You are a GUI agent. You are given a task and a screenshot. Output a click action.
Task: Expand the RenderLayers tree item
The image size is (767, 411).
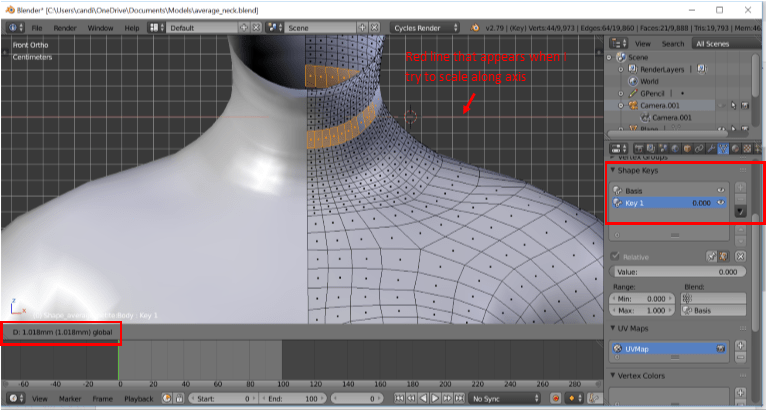click(x=621, y=69)
